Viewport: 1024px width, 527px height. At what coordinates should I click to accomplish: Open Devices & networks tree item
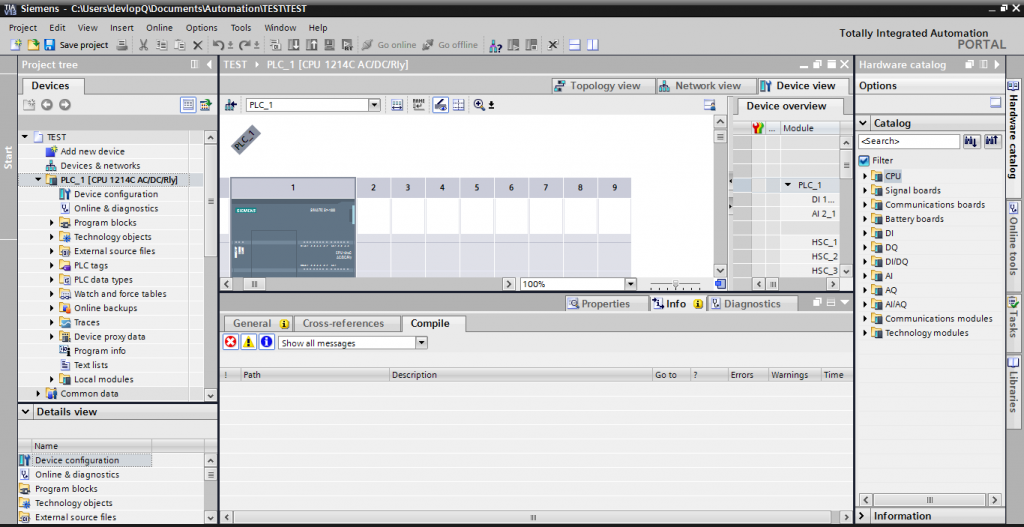coord(93,166)
